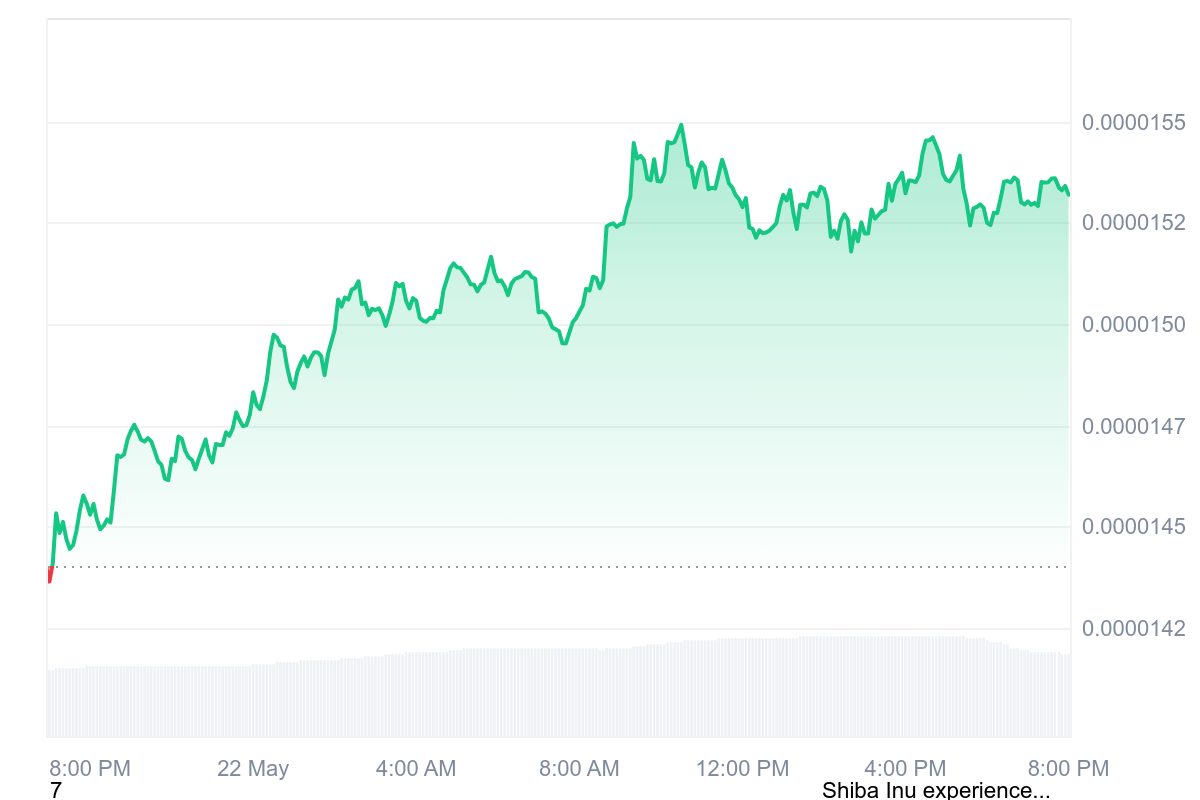The height and width of the screenshot is (800, 1200).
Task: Click the 0.0000150 price axis label
Action: click(1133, 325)
